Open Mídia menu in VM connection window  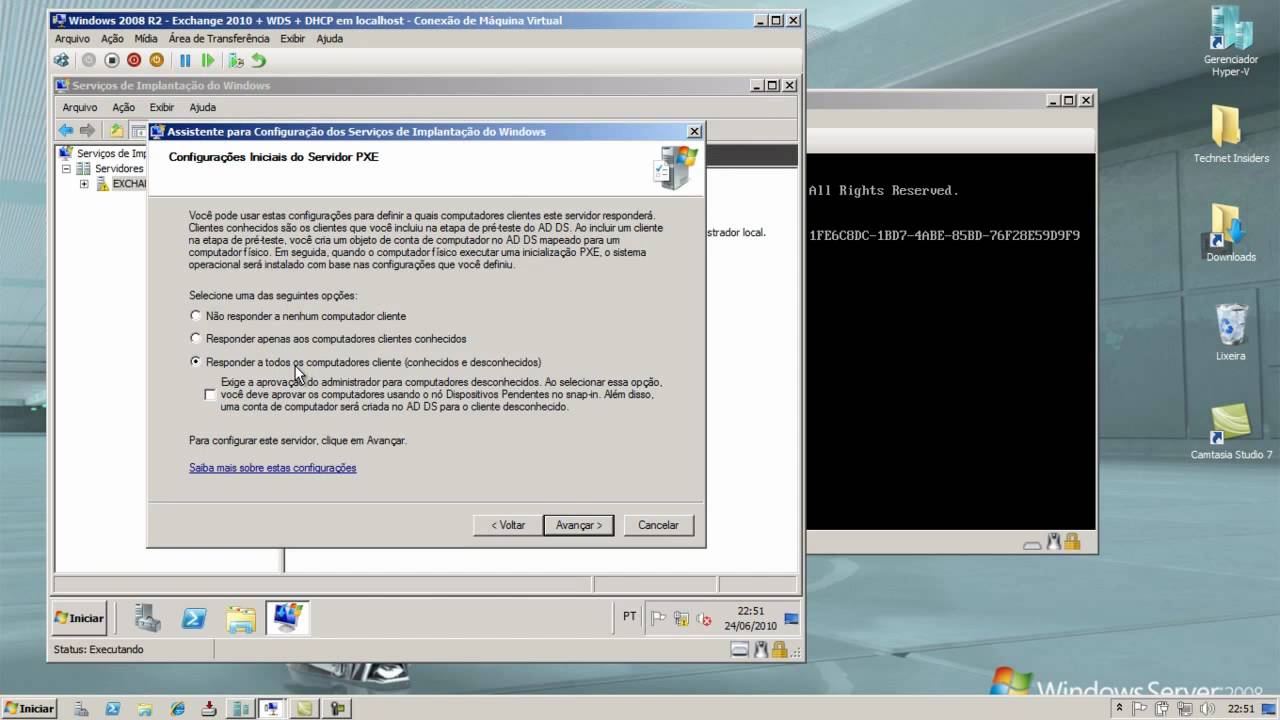(146, 38)
